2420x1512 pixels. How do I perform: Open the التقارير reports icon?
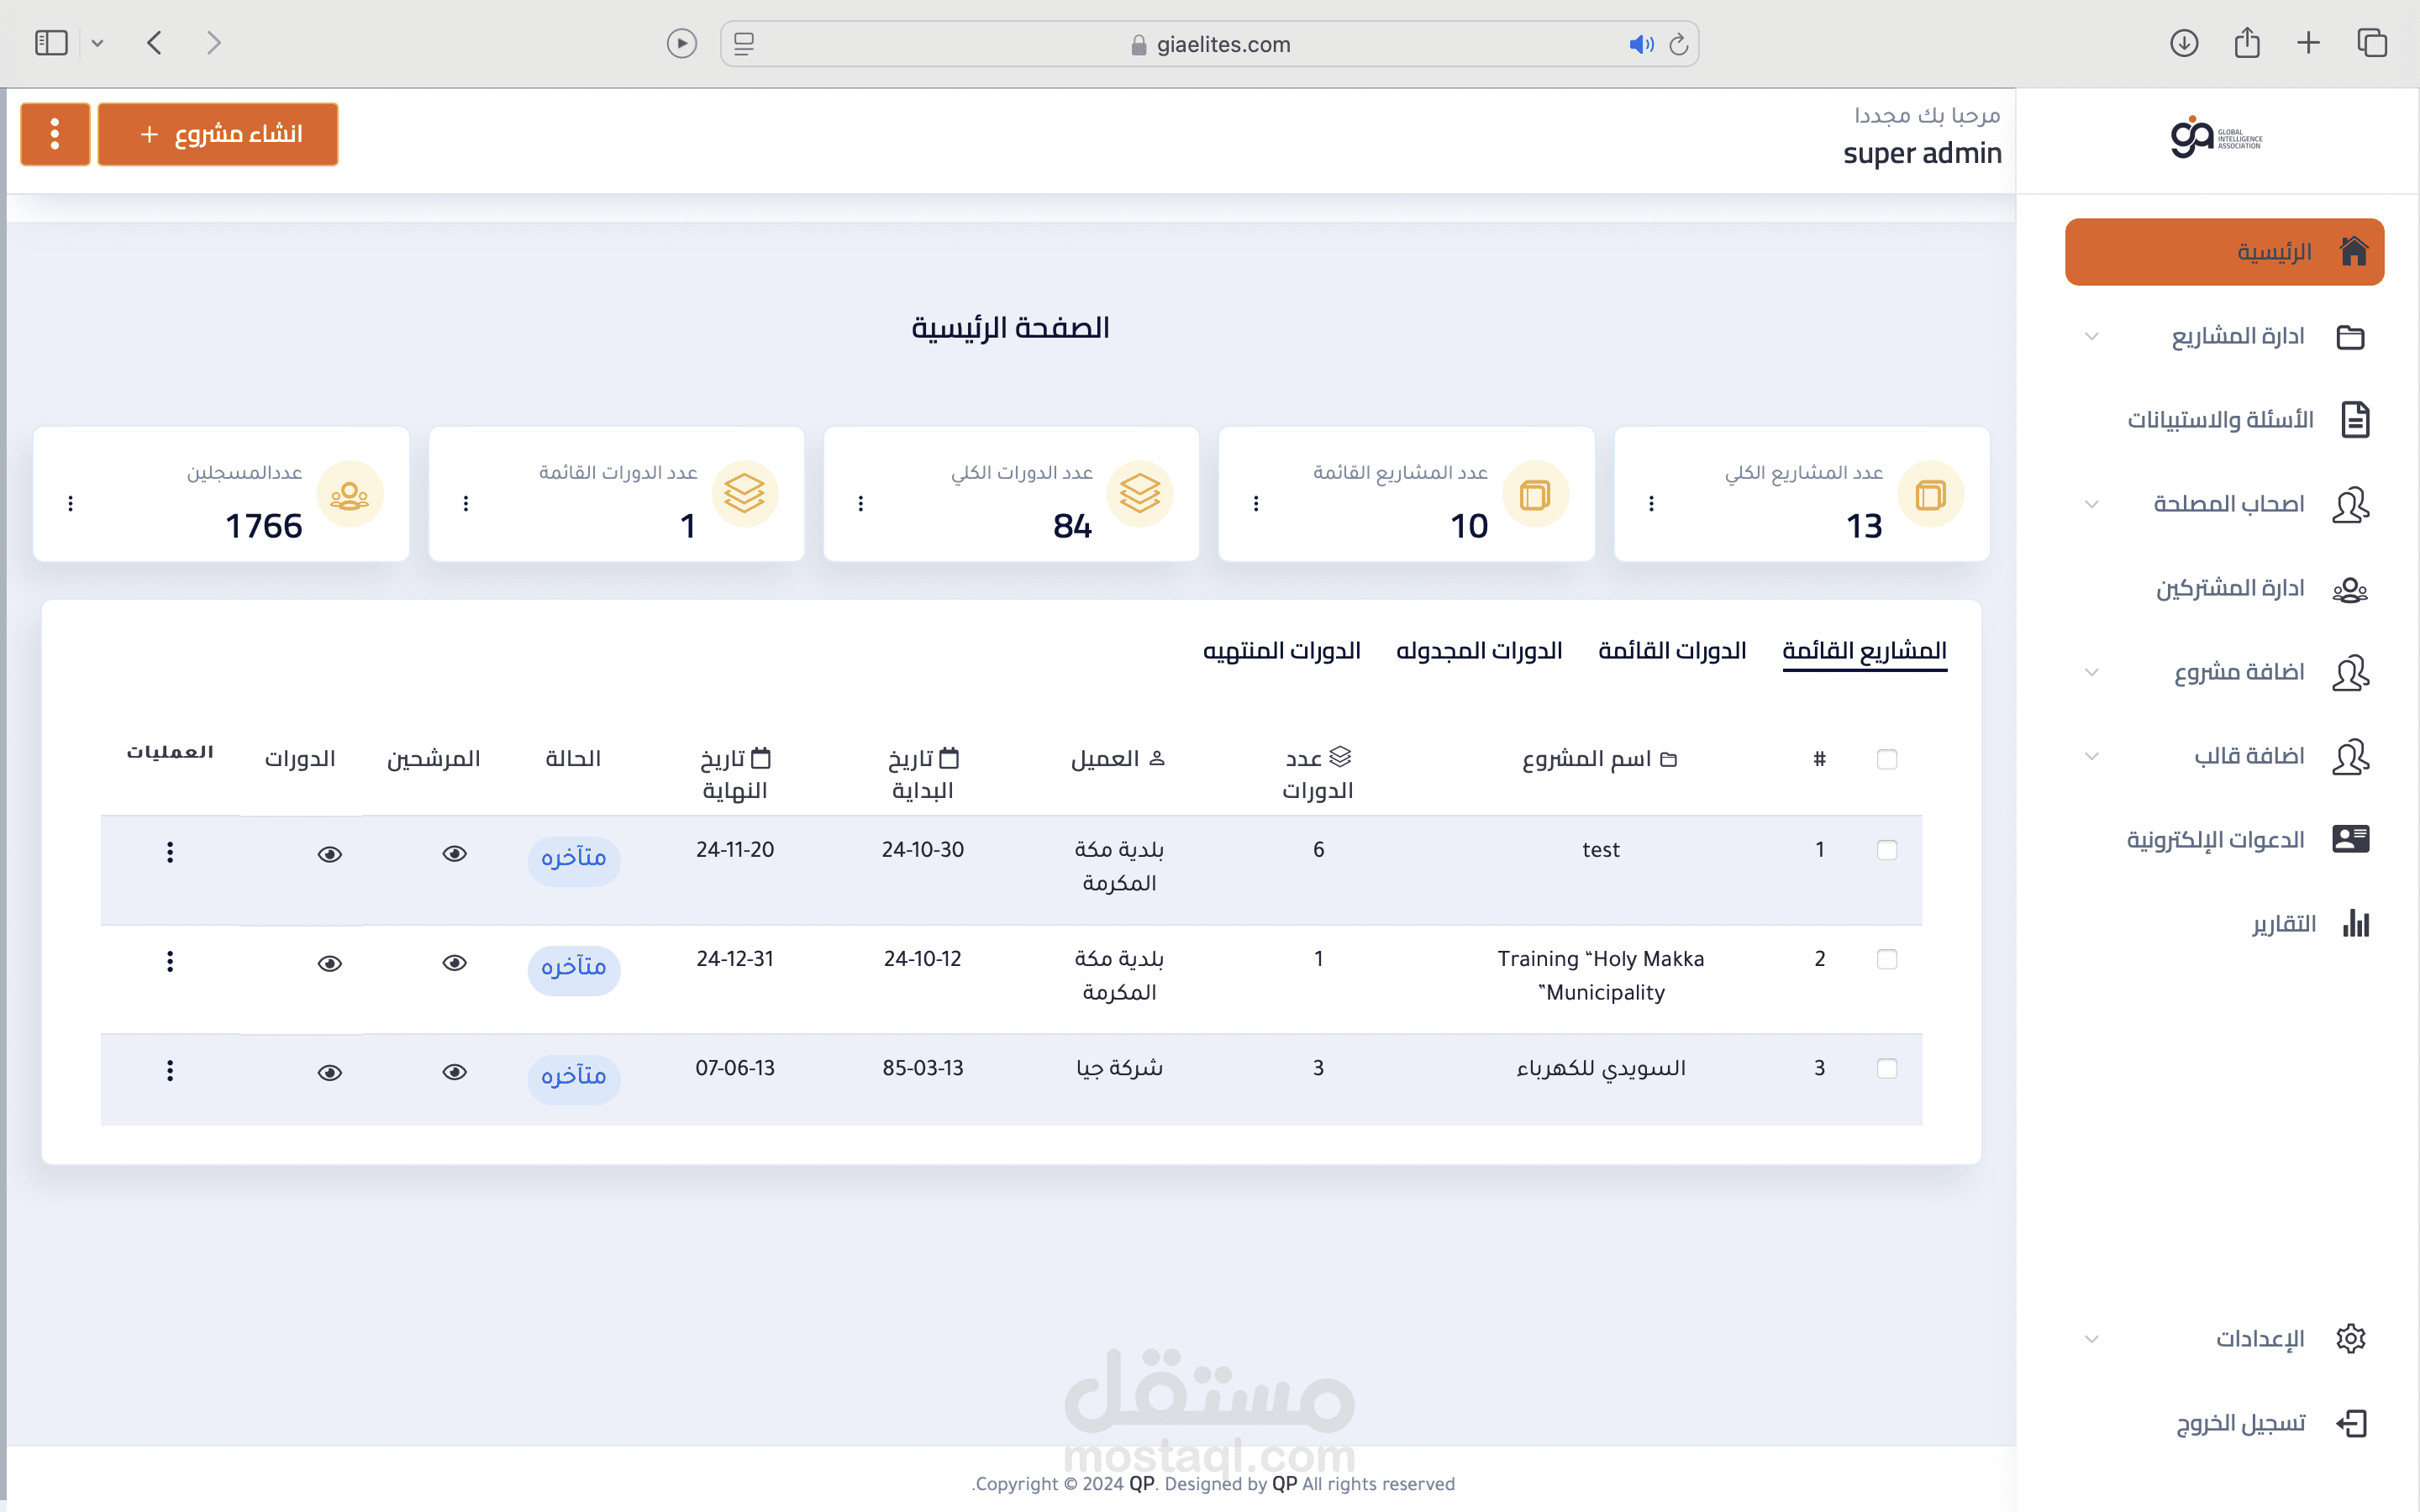2356,922
